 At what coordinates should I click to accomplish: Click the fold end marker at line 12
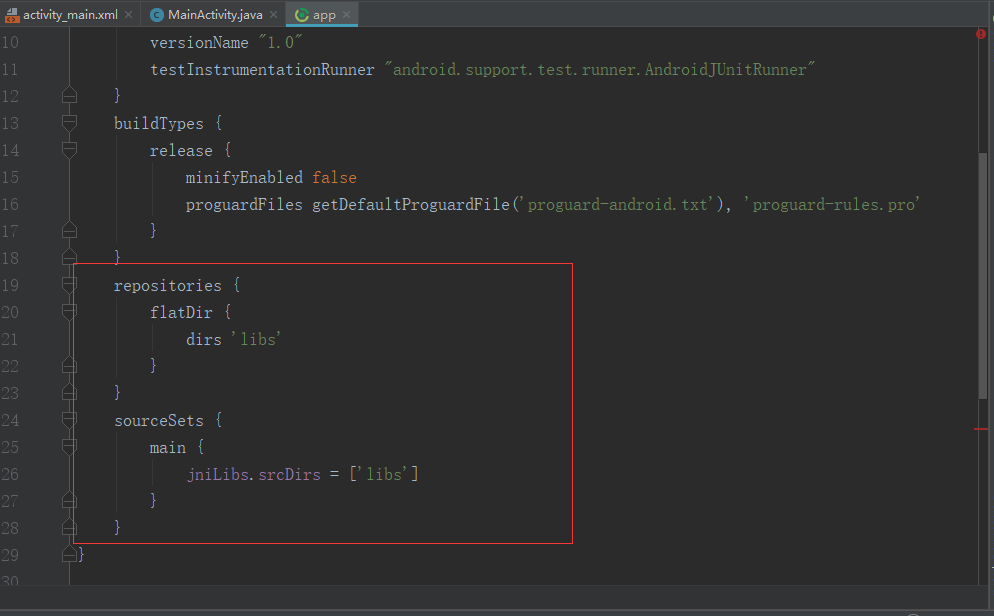coord(69,95)
